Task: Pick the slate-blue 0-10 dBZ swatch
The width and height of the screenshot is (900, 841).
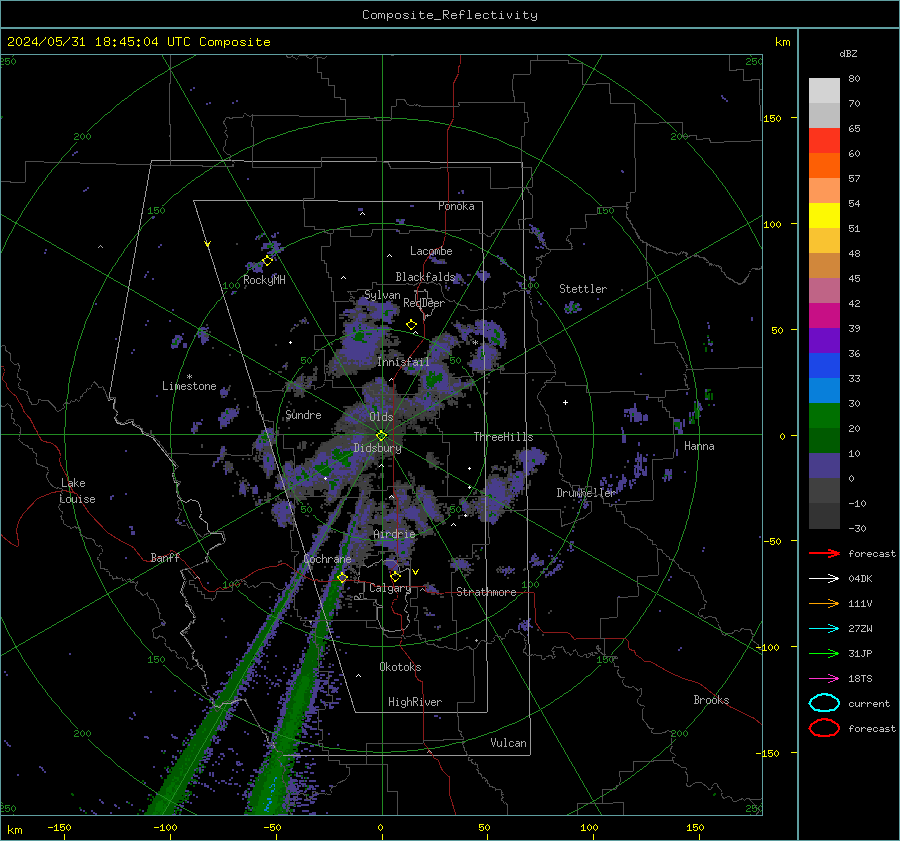Action: pyautogui.click(x=824, y=465)
